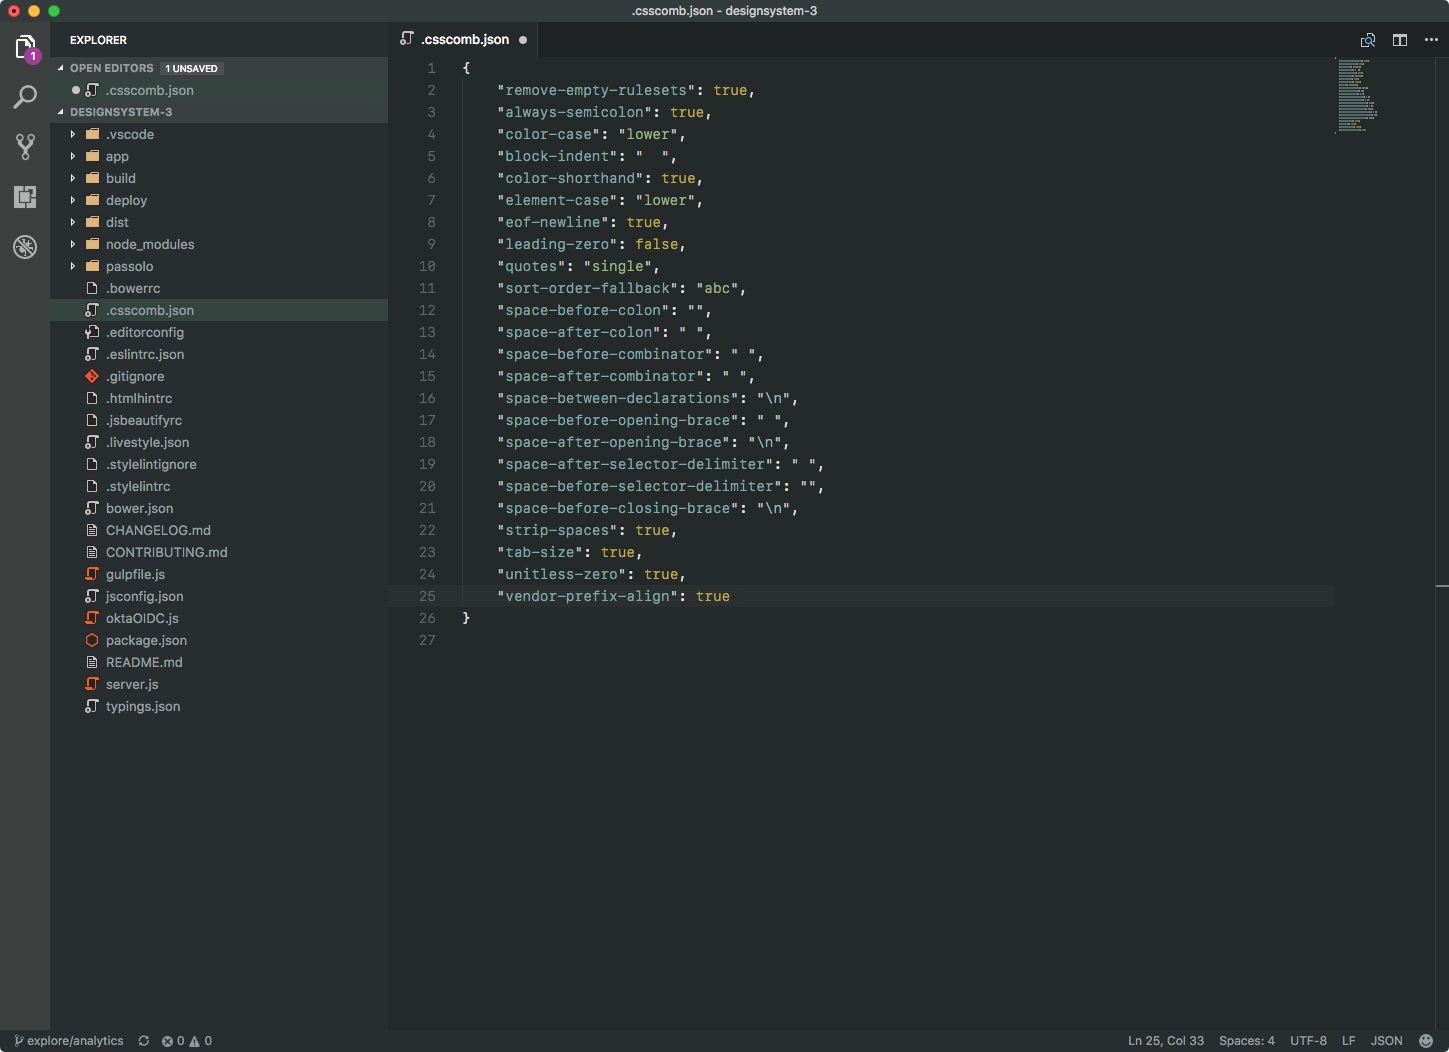This screenshot has width=1449, height=1052.
Task: Open the Source Control view icon
Action: tap(25, 147)
